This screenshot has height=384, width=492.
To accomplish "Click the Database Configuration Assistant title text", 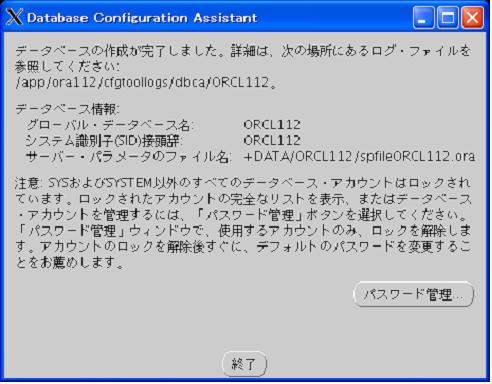I will pos(142,17).
